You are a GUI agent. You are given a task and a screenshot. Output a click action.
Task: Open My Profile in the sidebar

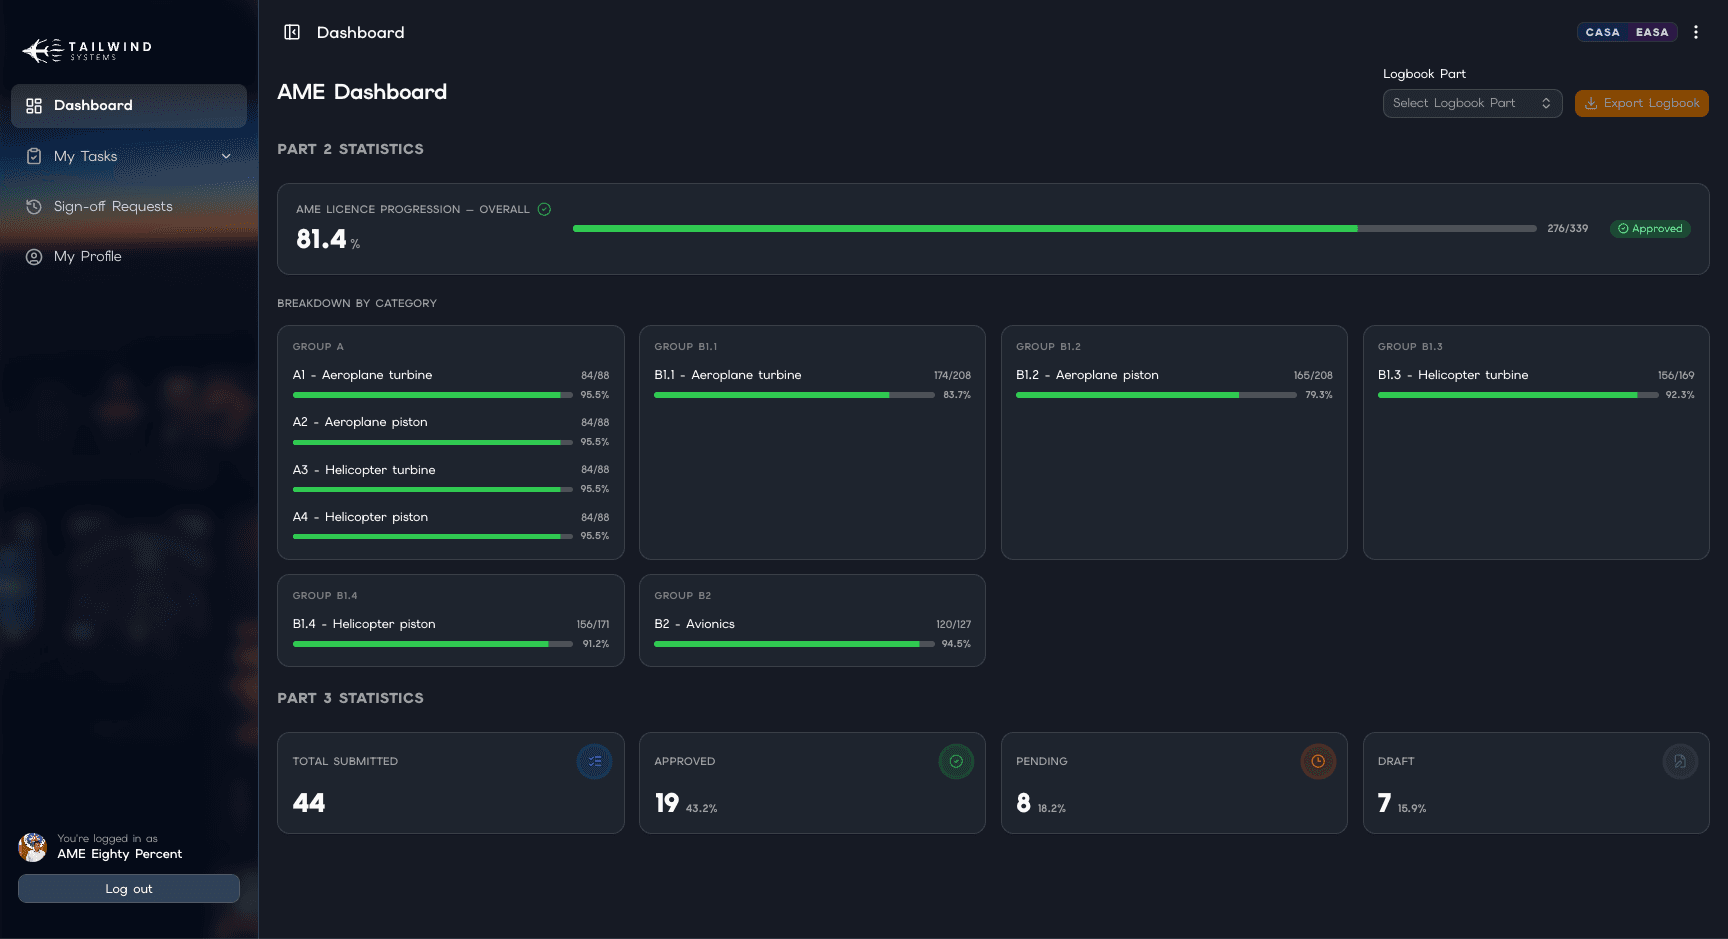[x=129, y=257]
